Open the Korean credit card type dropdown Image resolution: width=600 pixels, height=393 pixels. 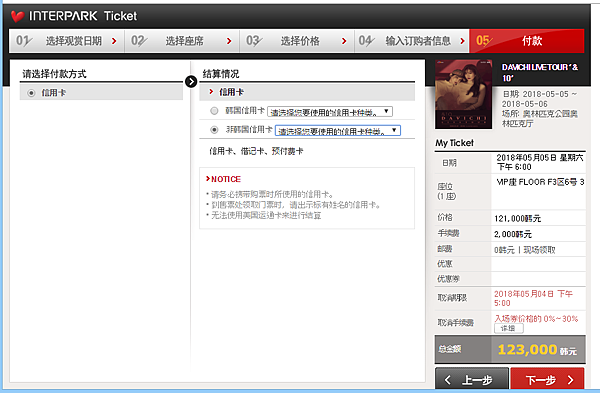click(330, 112)
